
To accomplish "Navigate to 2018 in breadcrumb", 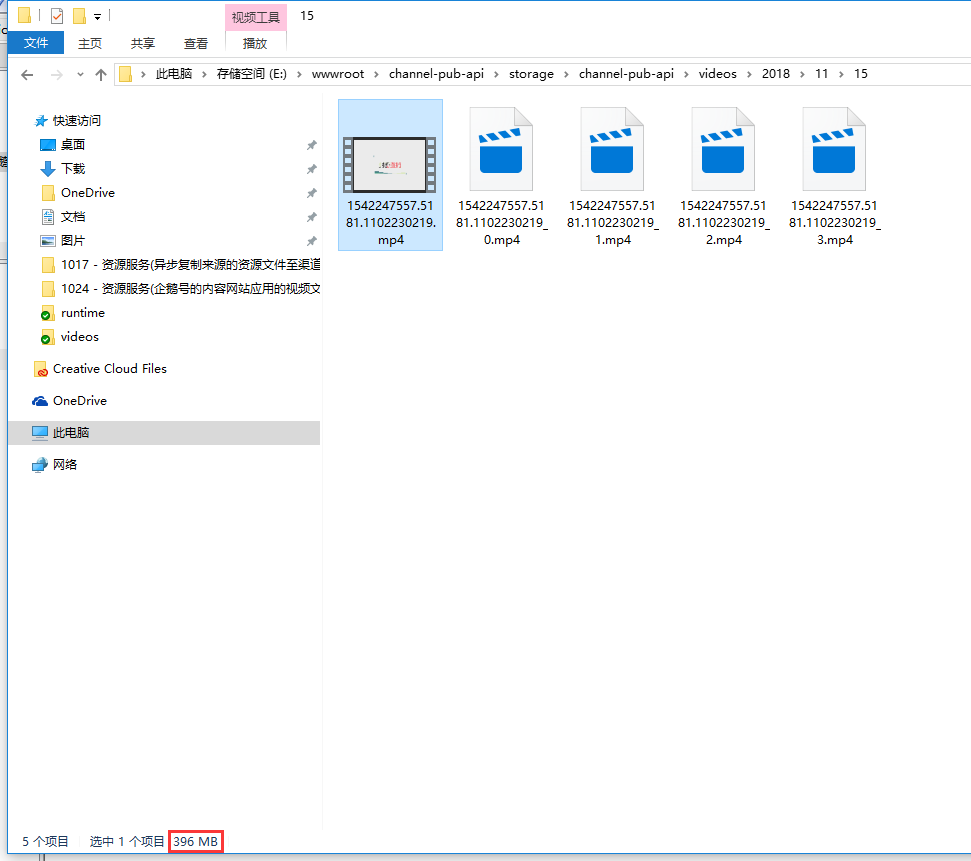I will pyautogui.click(x=776, y=74).
